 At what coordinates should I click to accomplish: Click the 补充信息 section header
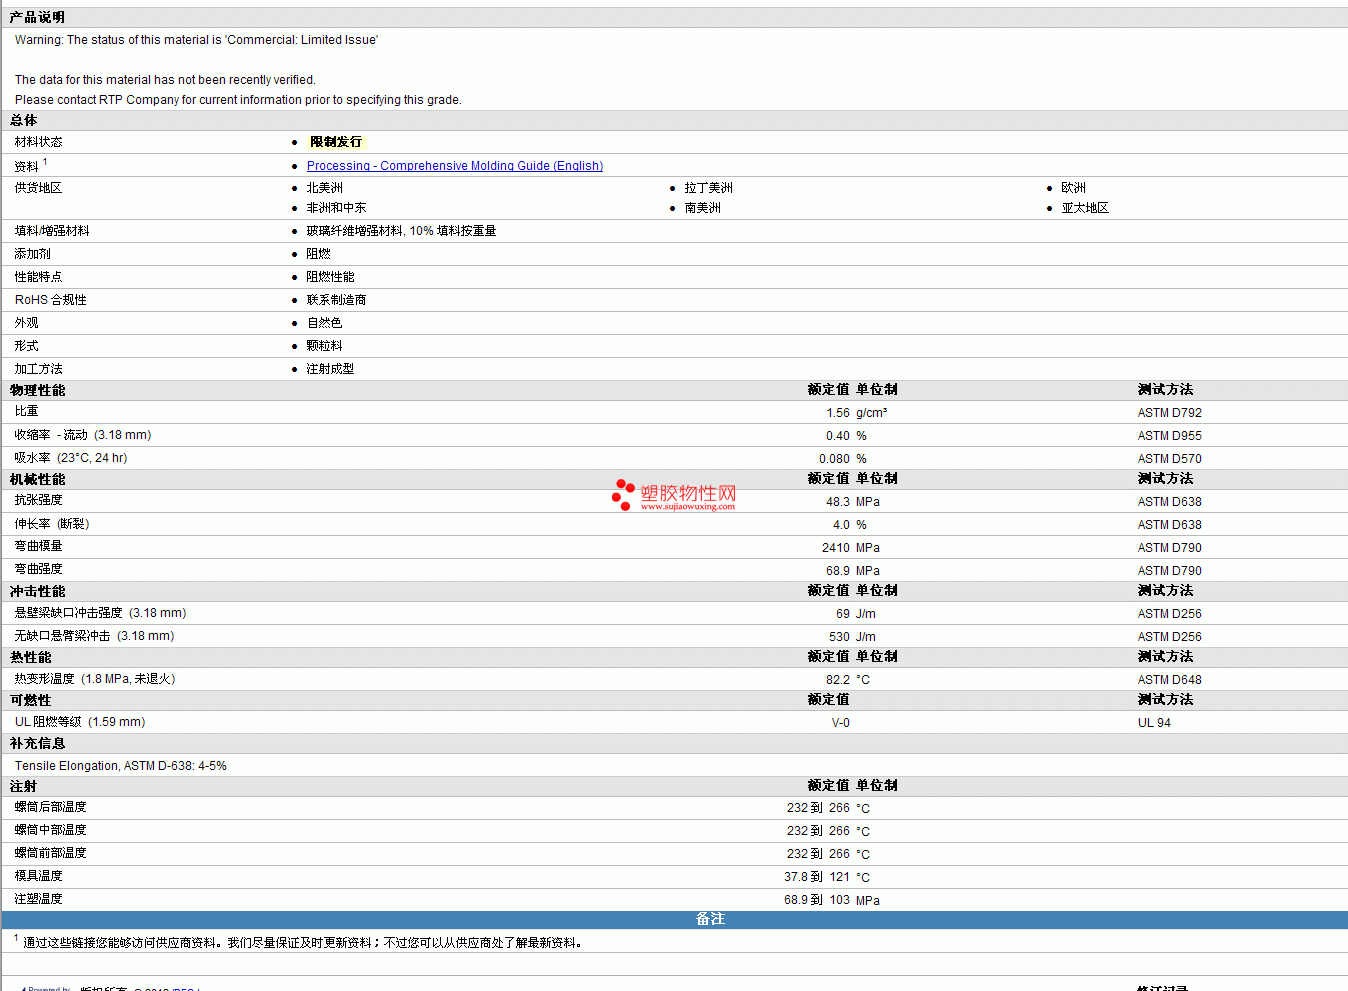[x=37, y=743]
